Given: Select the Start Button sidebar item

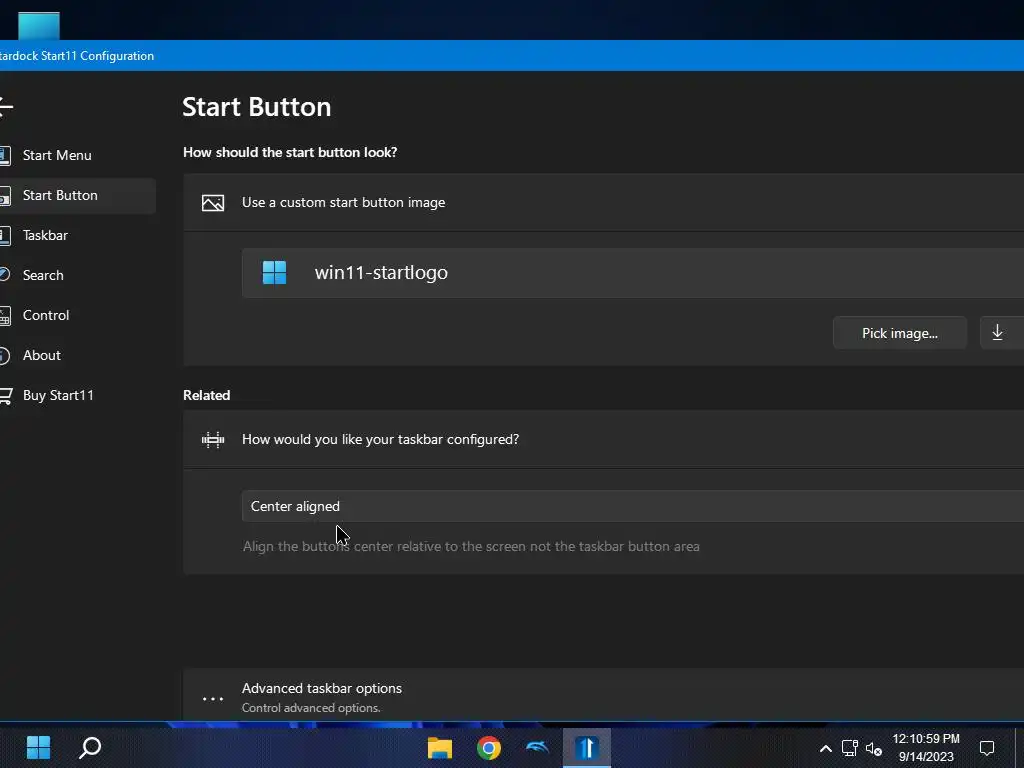Looking at the screenshot, I should [x=76, y=195].
